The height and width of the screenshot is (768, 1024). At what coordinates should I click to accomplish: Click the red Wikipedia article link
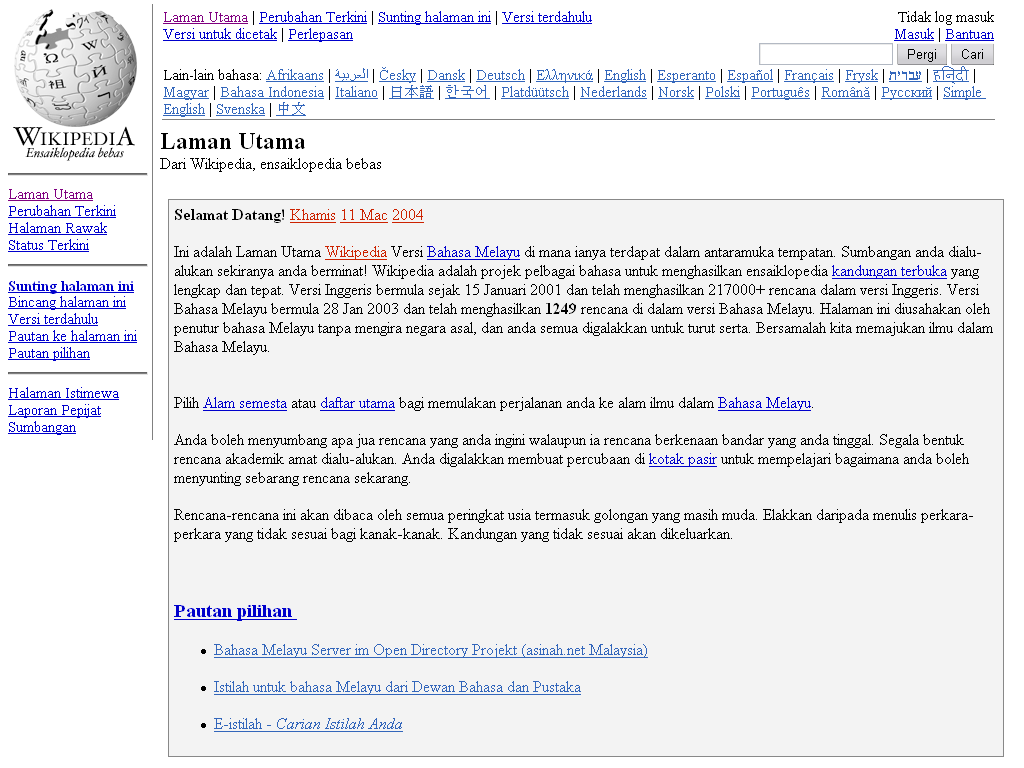(x=356, y=253)
